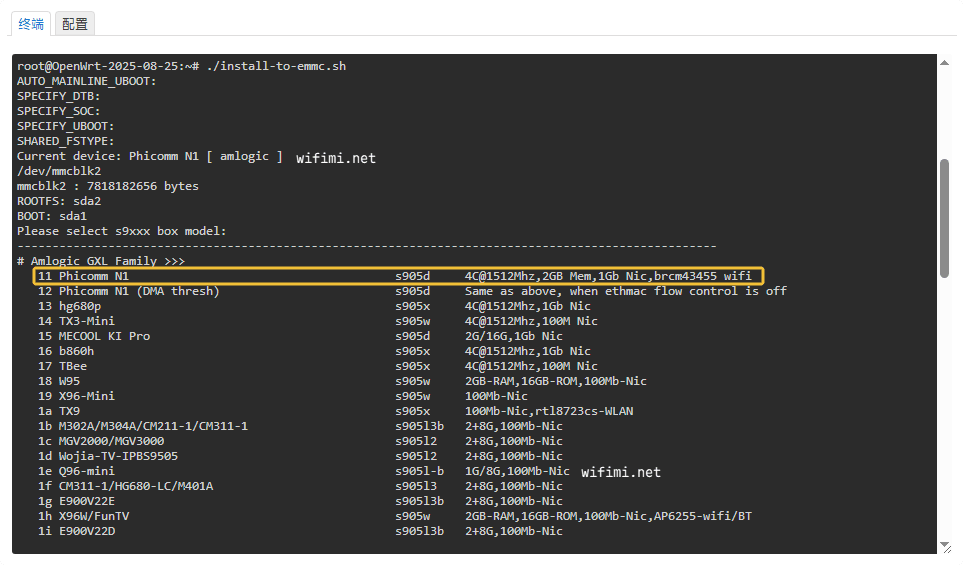Click the '/dev/mmcblk2' line
Image resolution: width=963 pixels, height=565 pixels.
[59, 171]
